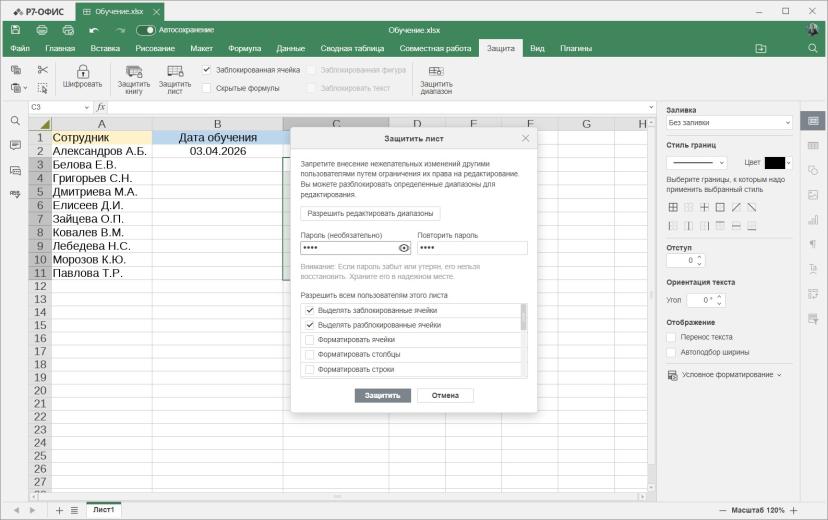Check Форматировать ячейки option
This screenshot has height=520, width=828.
click(x=310, y=340)
